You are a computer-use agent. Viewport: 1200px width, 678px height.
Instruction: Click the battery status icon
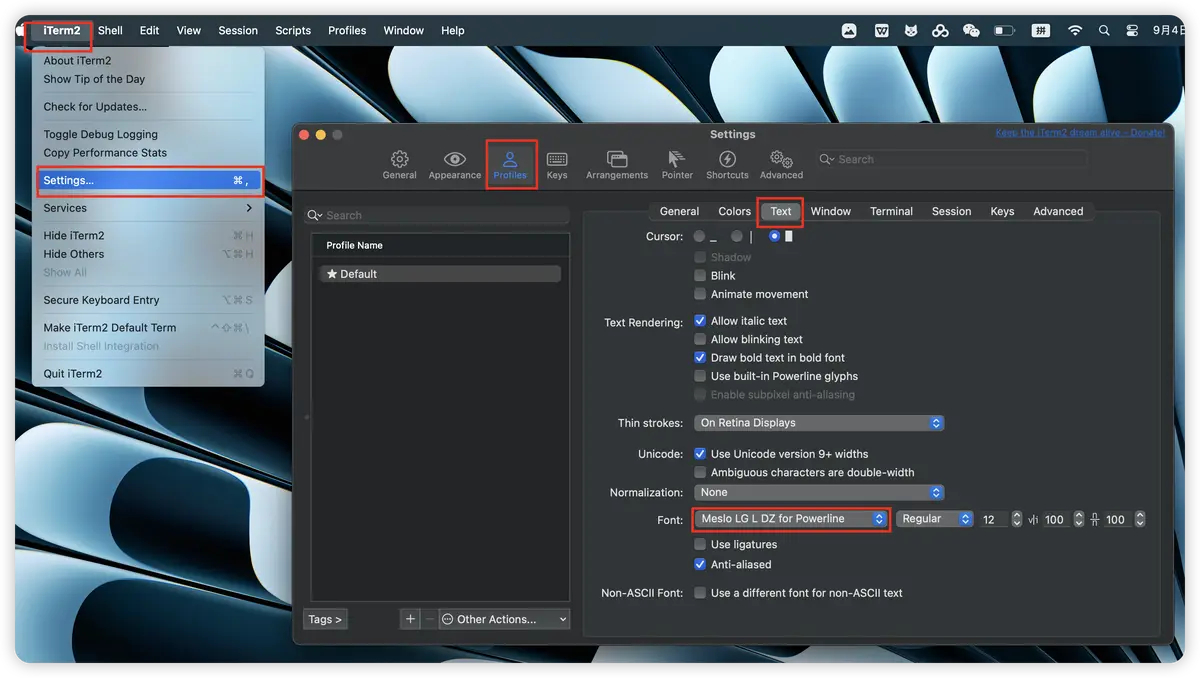1005,31
